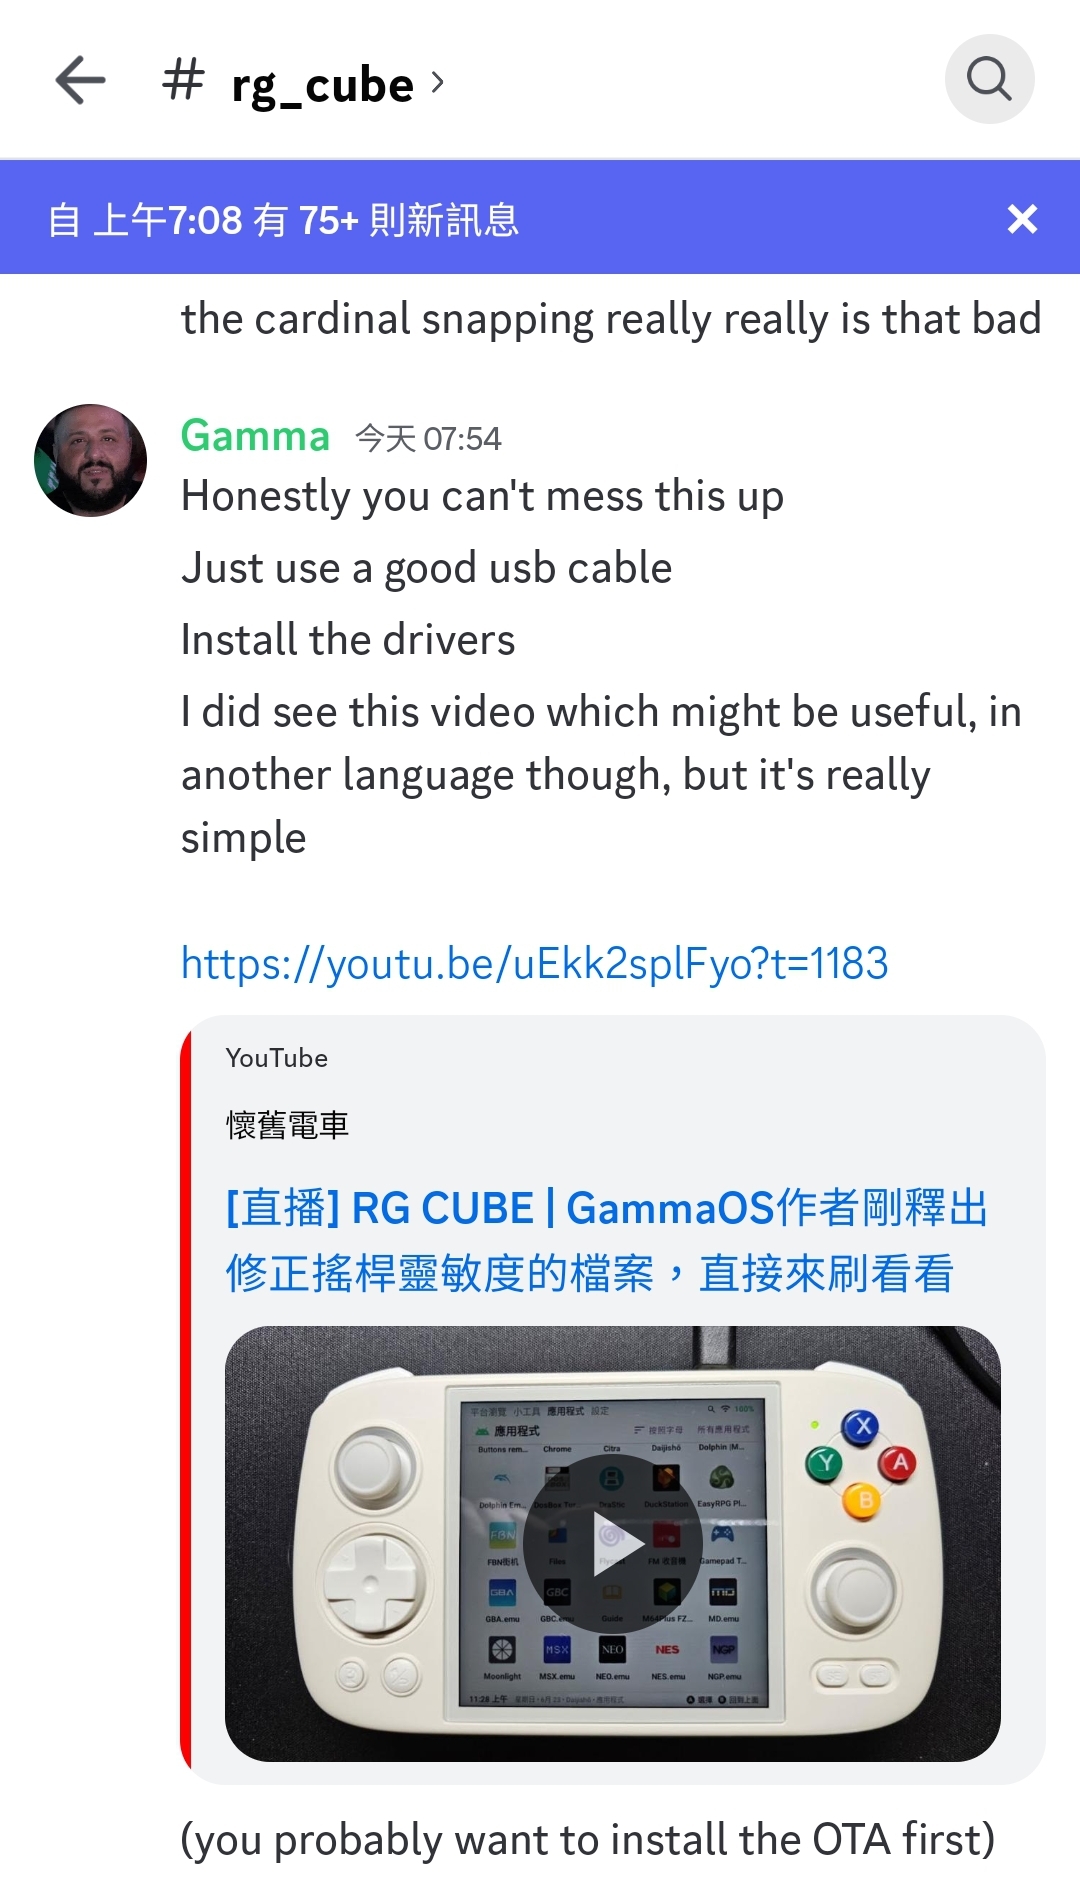Open the 懷舊電車 channel author link
The width and height of the screenshot is (1080, 1890).
pos(287,1125)
